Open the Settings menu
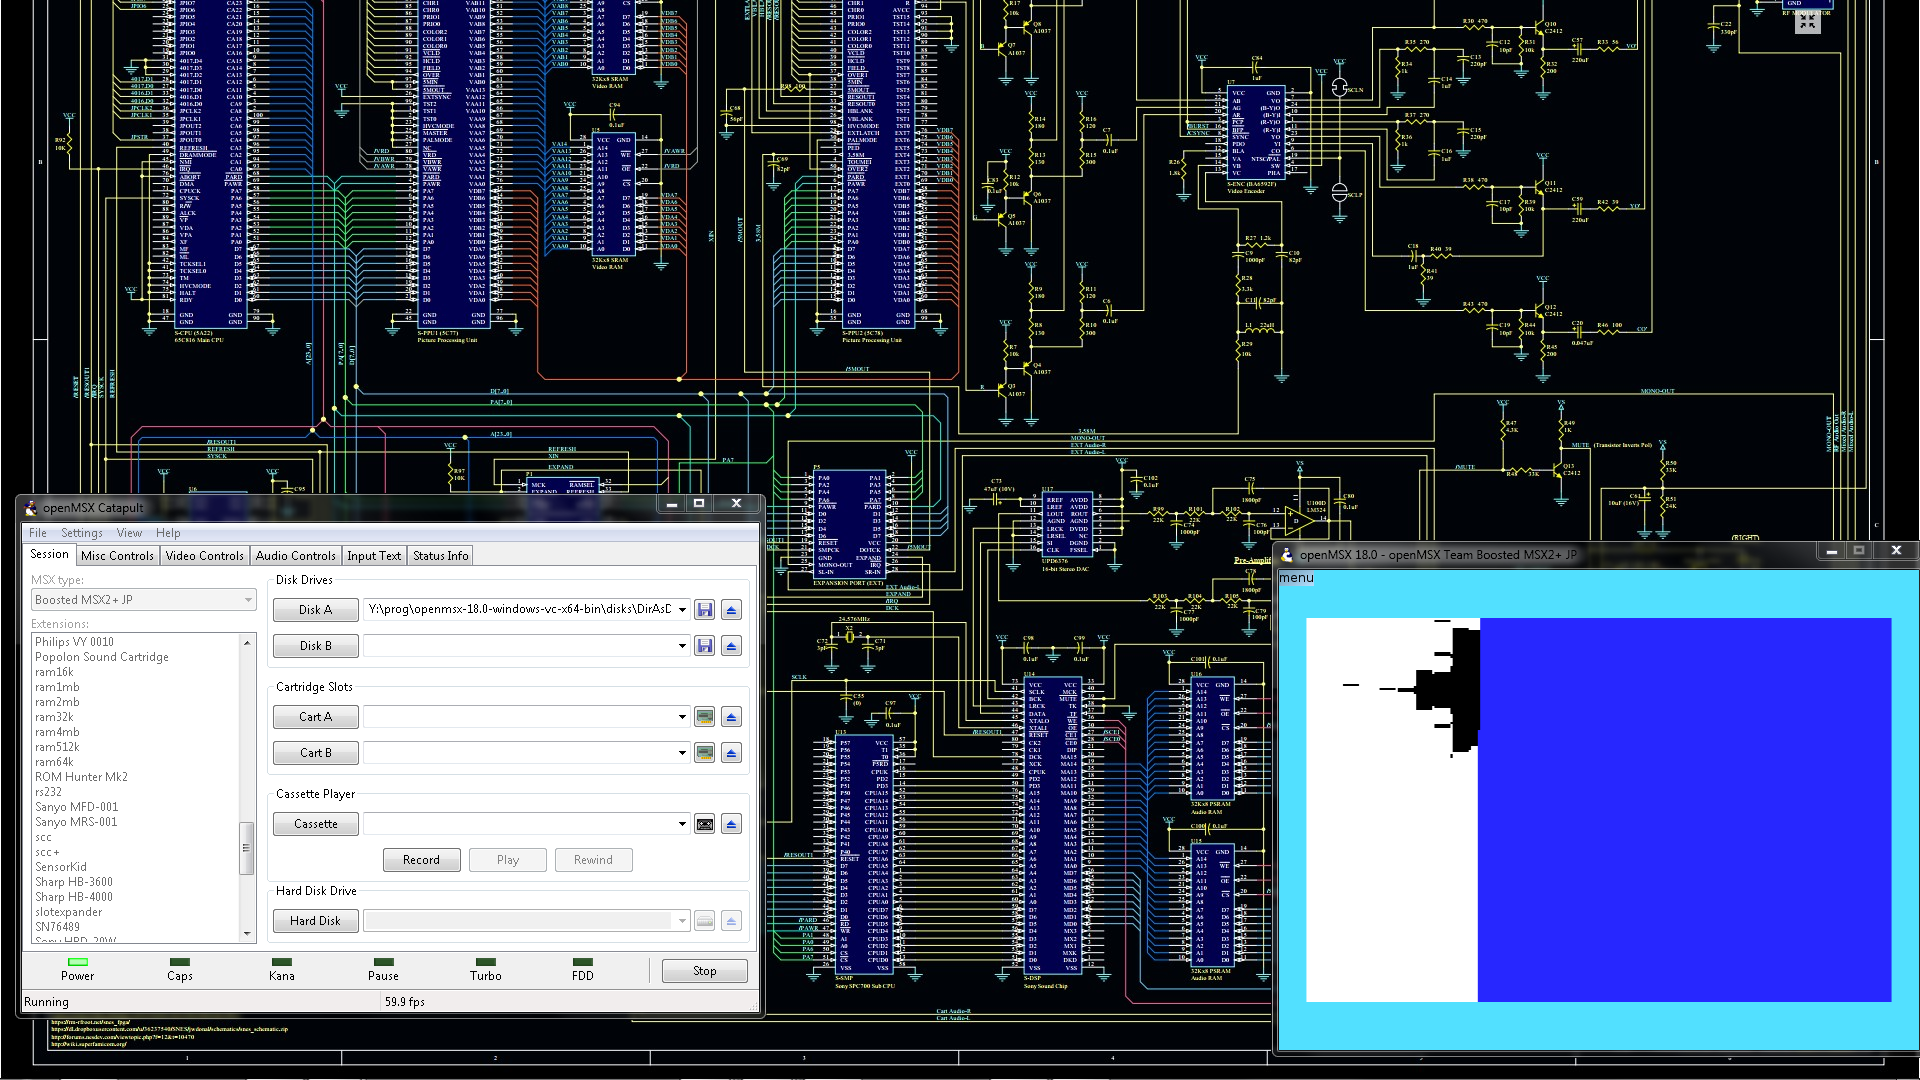Screen dimensions: 1920x1080 81,533
